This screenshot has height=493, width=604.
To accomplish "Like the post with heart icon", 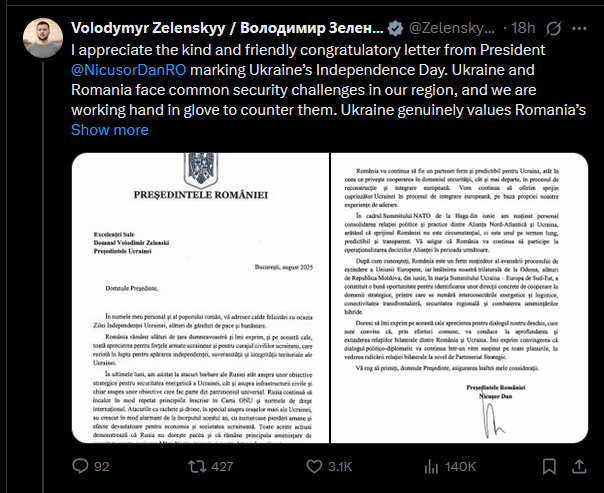I will pos(314,466).
